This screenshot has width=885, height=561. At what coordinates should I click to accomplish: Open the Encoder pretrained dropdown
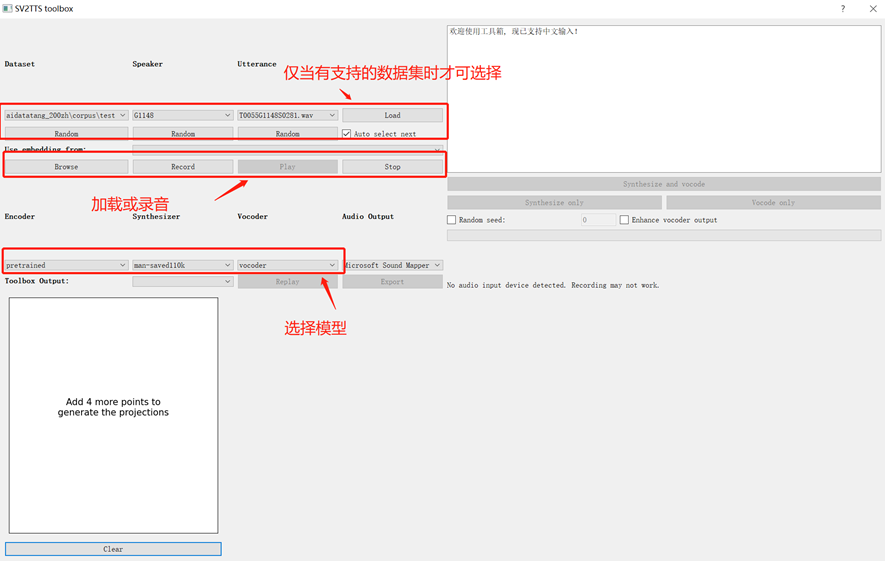click(x=67, y=265)
